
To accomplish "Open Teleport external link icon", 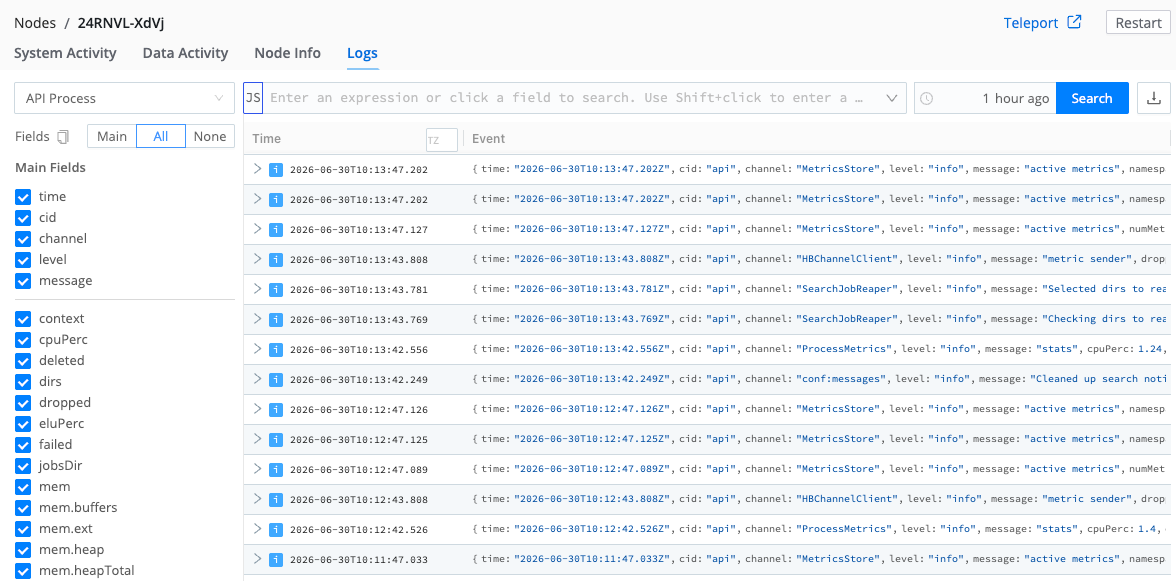I will (x=1074, y=22).
